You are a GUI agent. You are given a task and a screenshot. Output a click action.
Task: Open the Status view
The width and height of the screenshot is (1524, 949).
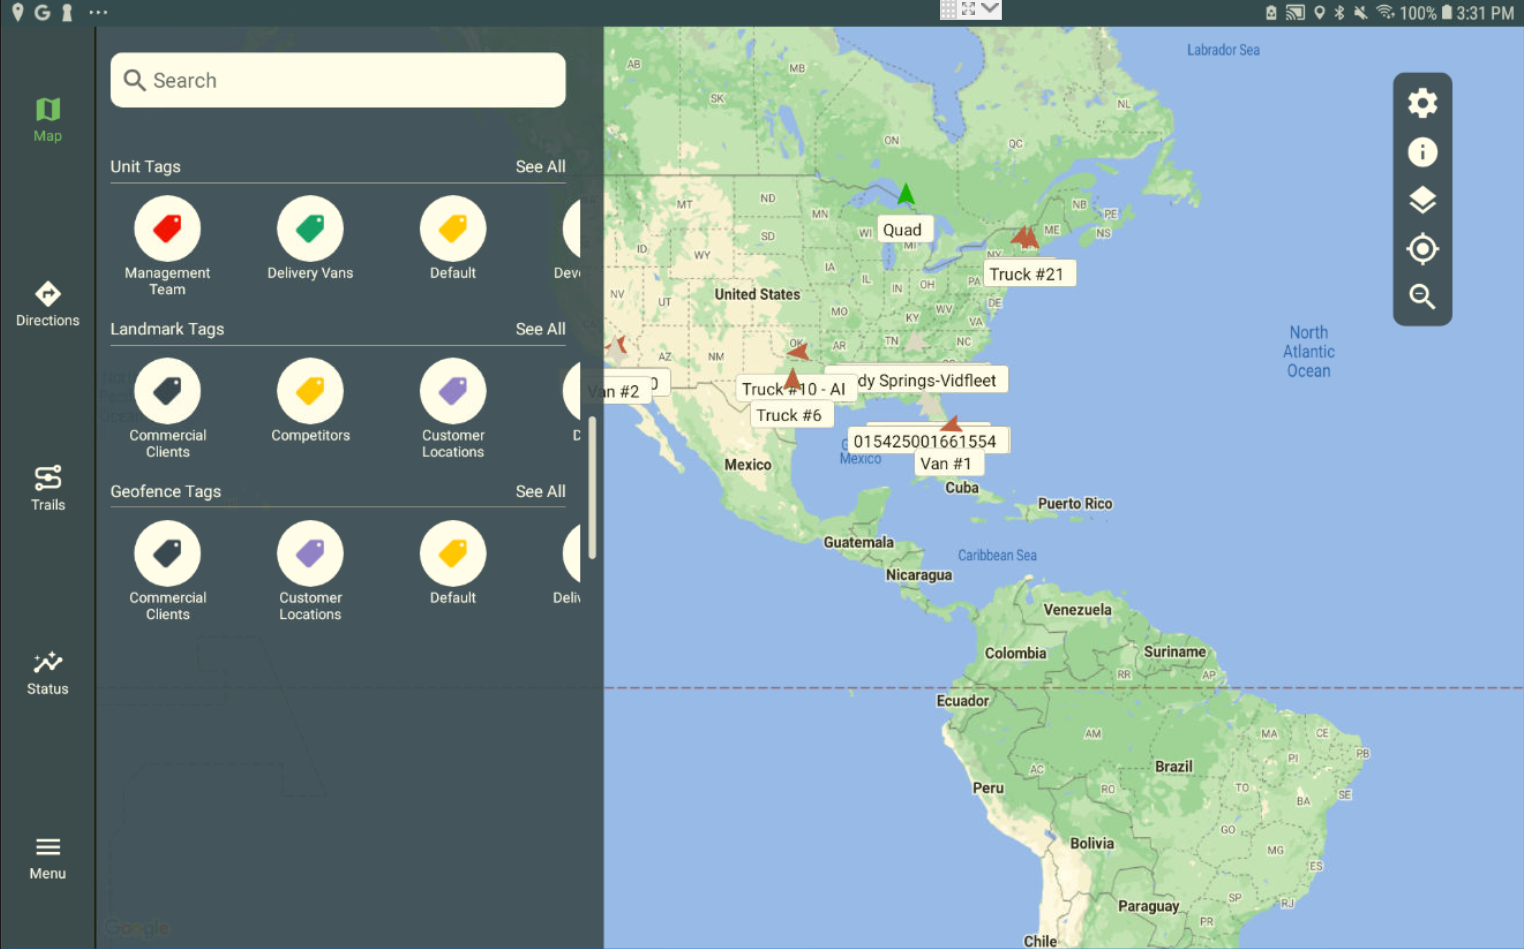pos(47,670)
